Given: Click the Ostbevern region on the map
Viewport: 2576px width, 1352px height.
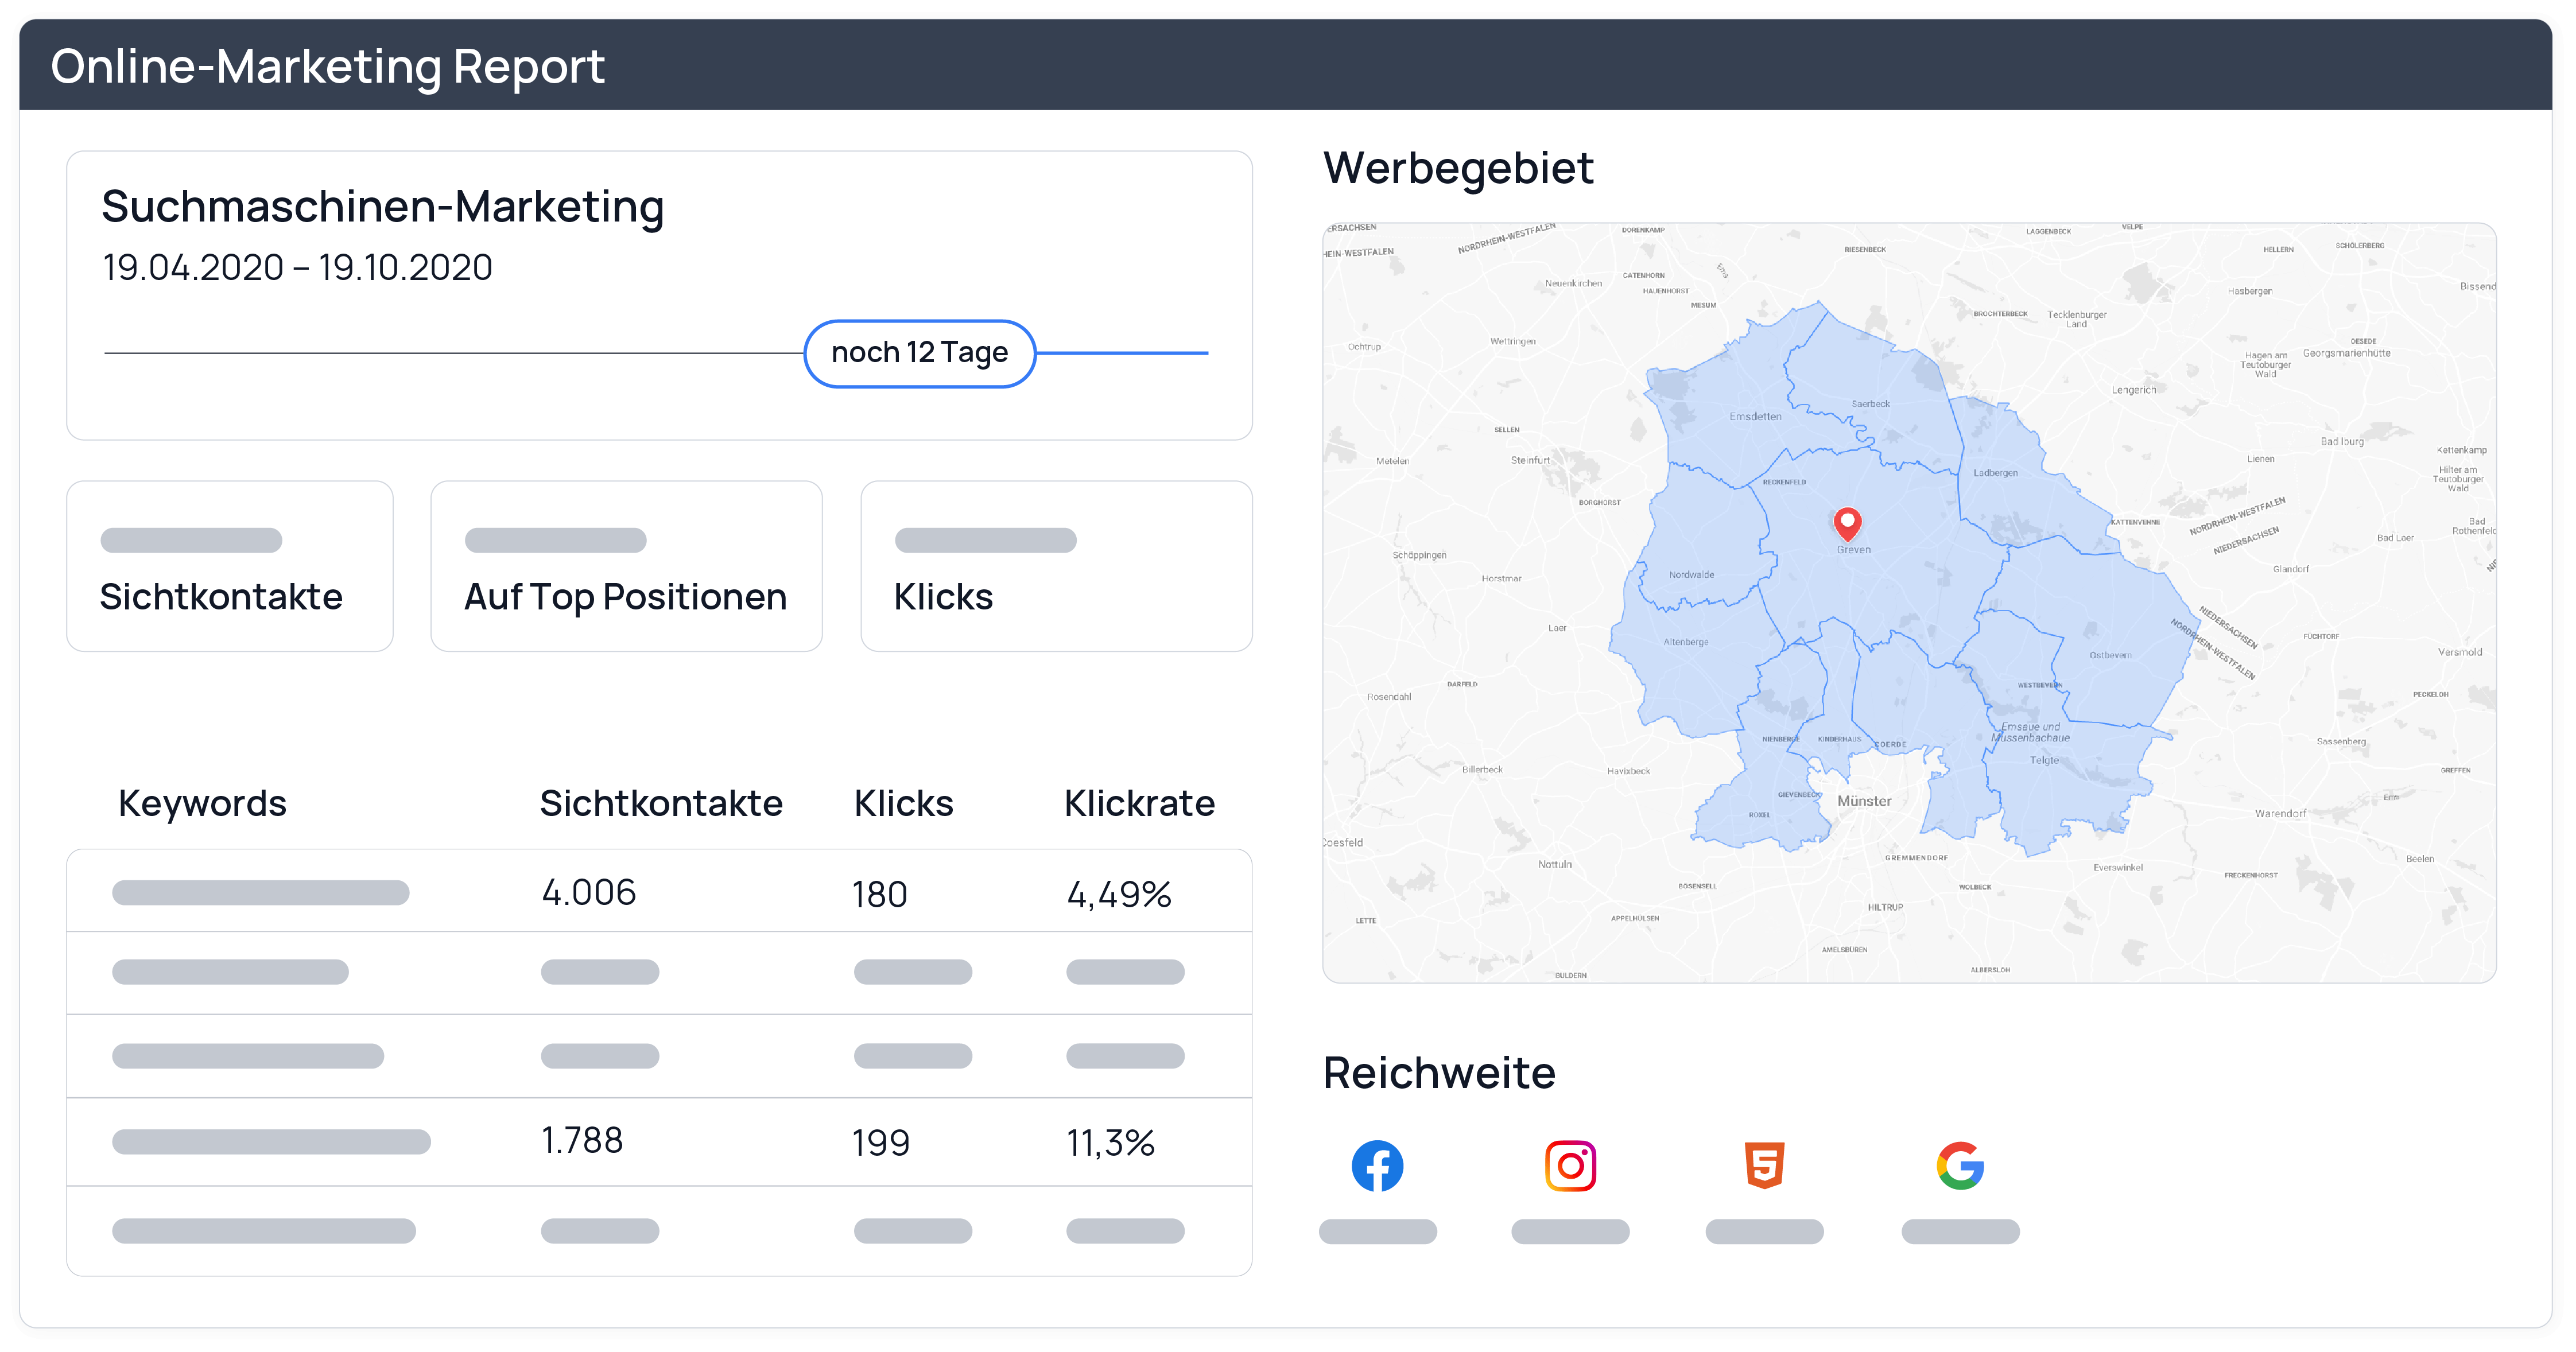Looking at the screenshot, I should pyautogui.click(x=2110, y=655).
